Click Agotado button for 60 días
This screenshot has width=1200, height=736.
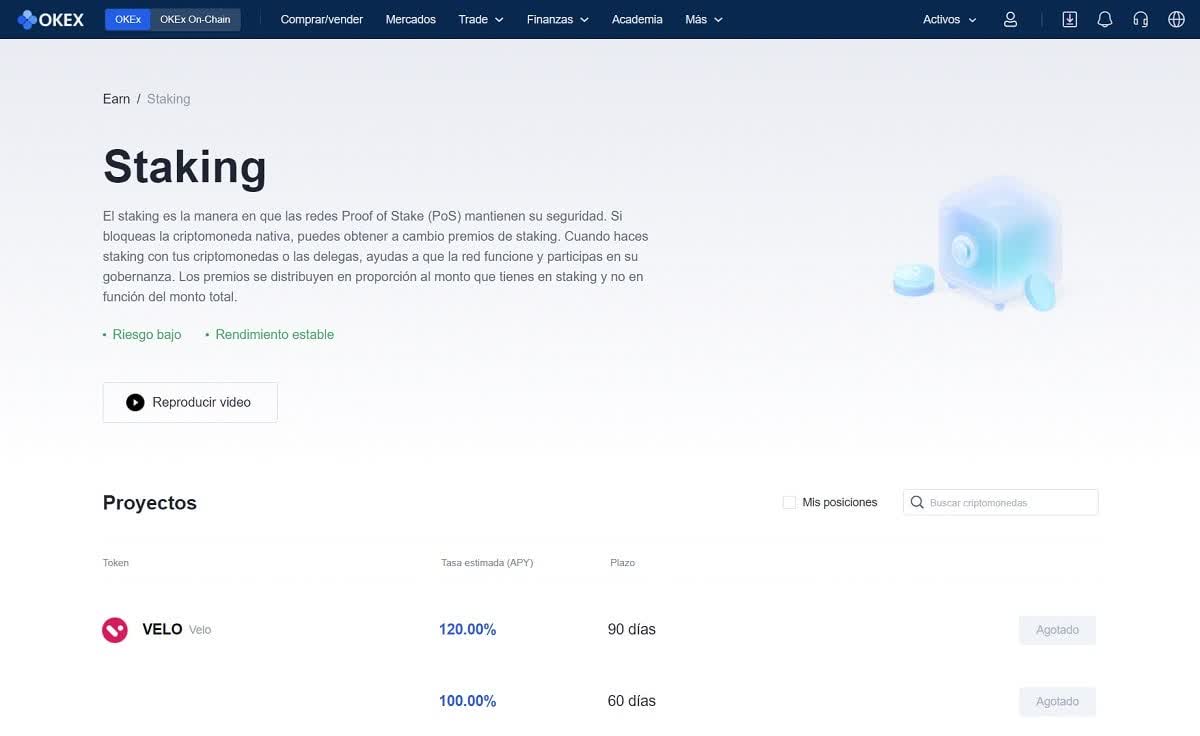[x=1057, y=701]
